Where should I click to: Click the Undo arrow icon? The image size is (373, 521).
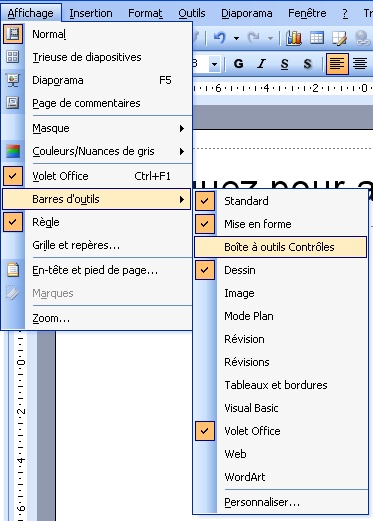(220, 38)
